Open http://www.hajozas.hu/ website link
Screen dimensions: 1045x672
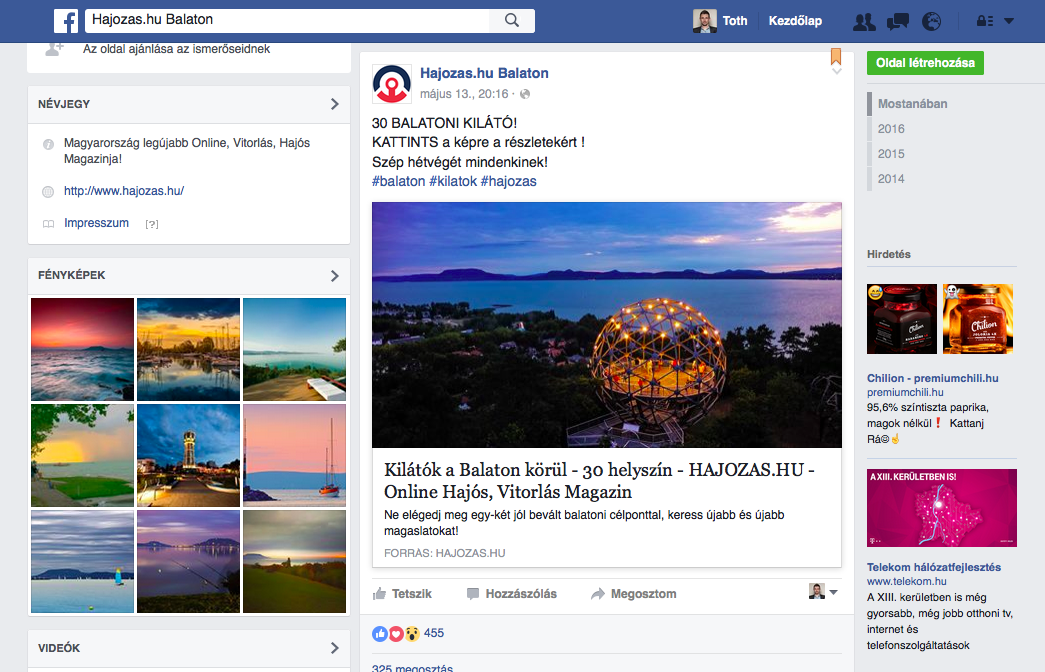(124, 191)
